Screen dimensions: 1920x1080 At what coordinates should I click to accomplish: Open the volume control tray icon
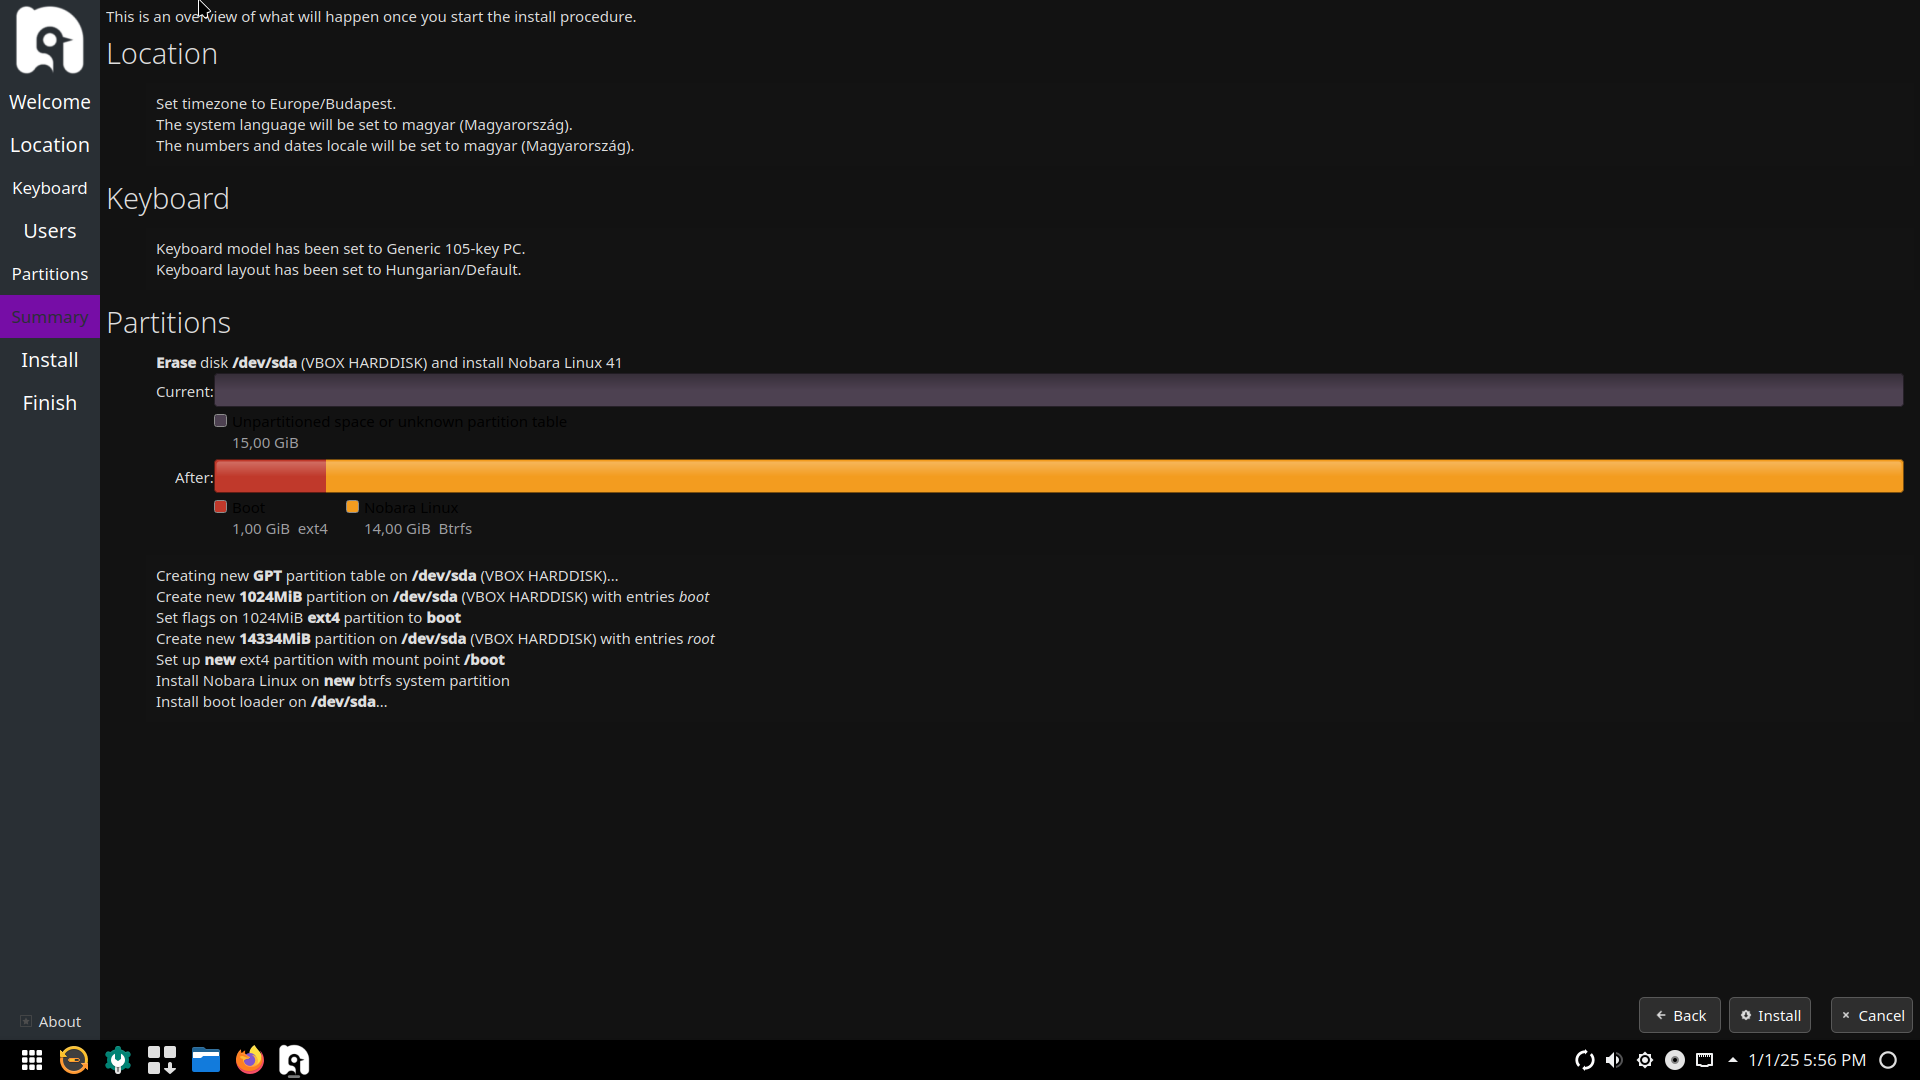(x=1614, y=1060)
